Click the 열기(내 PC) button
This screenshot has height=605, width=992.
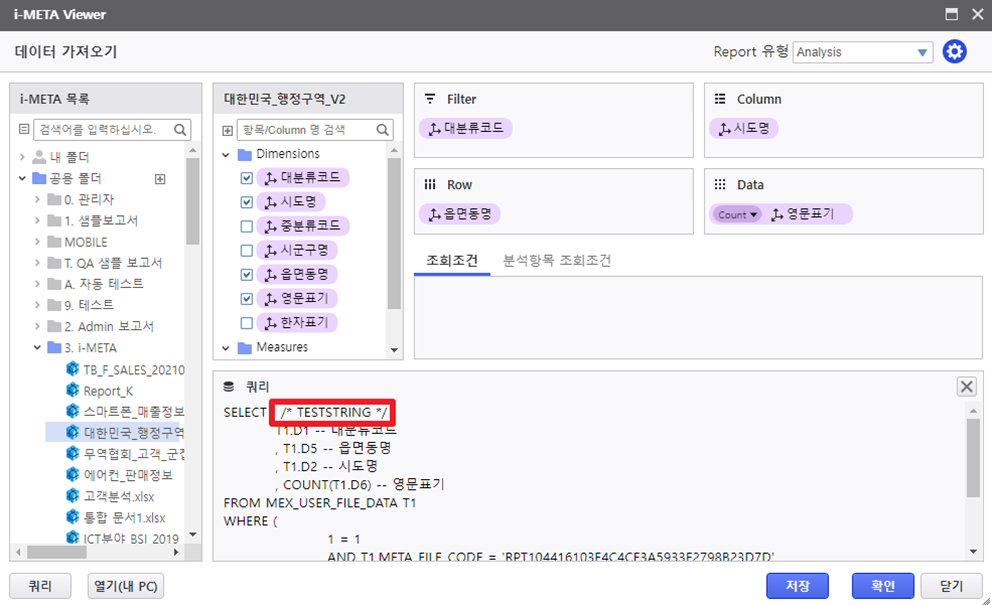pyautogui.click(x=126, y=586)
